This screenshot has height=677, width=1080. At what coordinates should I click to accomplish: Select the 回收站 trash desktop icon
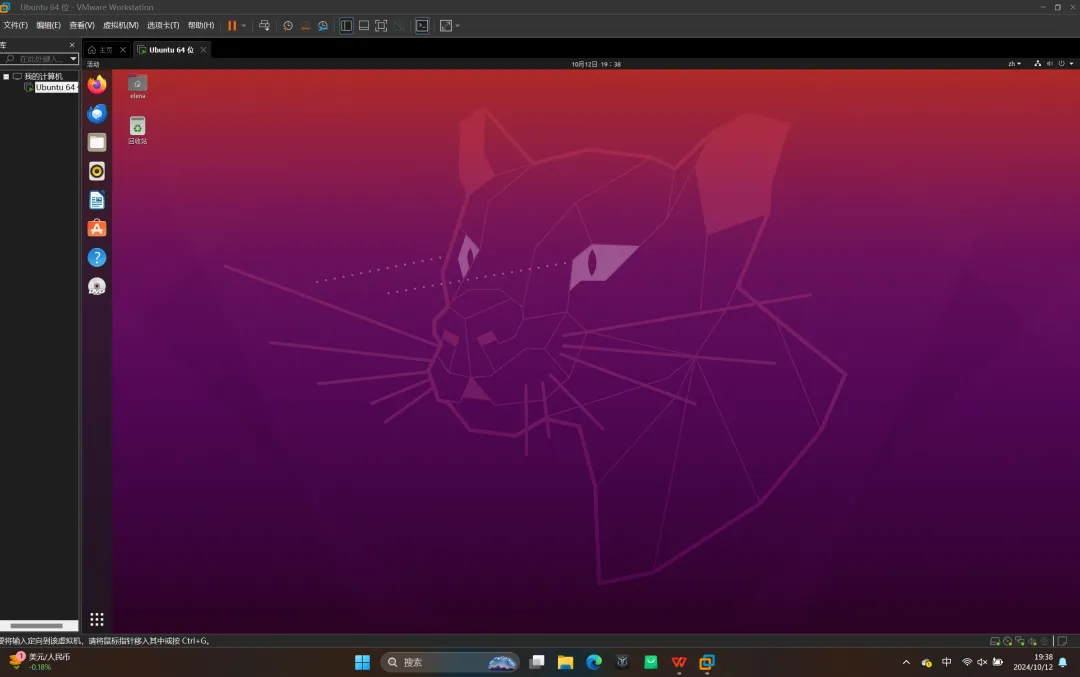coord(138,130)
